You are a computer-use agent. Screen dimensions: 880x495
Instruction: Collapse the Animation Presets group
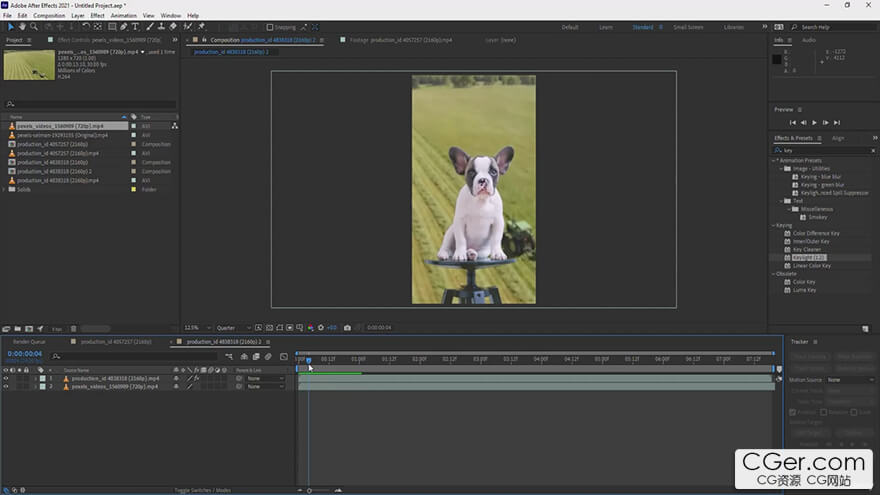pos(774,161)
